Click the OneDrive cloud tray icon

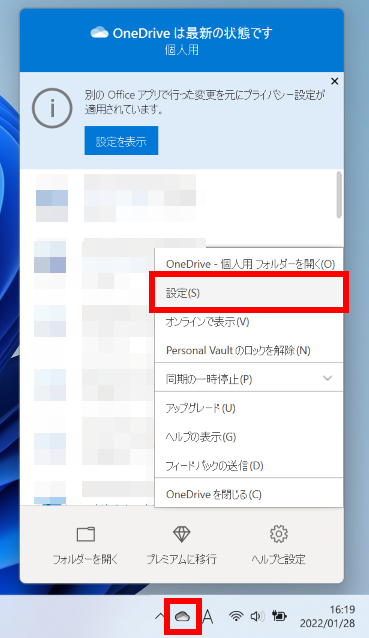(183, 616)
